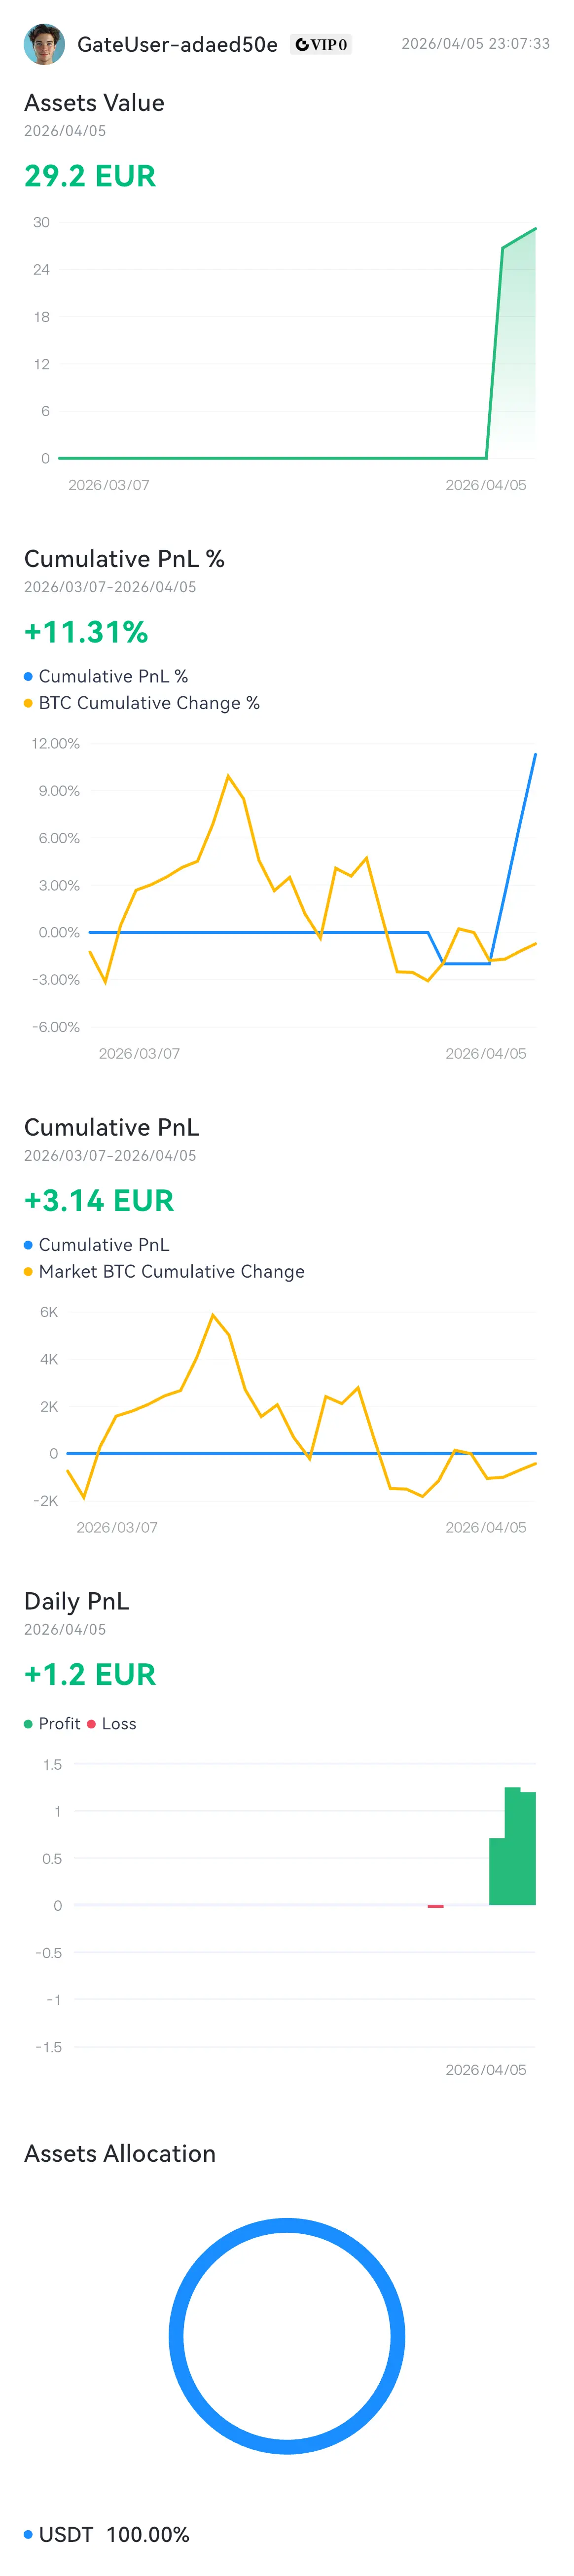Screen dimensions: 574x2576
Task: Click the tallest green daily profit bar
Action: click(512, 1846)
